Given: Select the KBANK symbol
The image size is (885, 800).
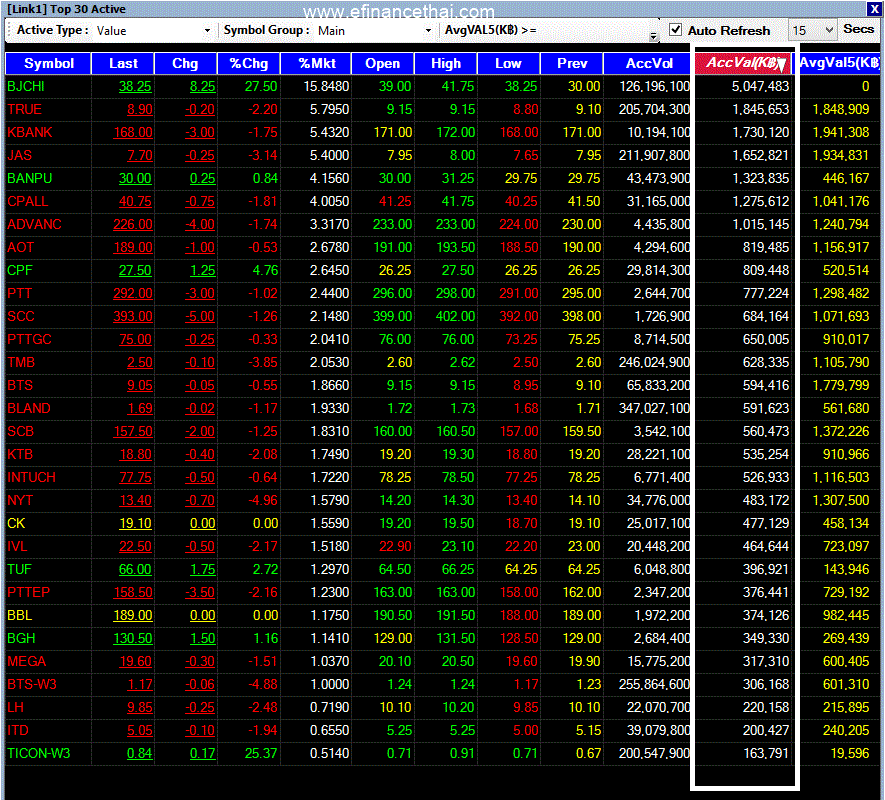Looking at the screenshot, I should (x=29, y=132).
